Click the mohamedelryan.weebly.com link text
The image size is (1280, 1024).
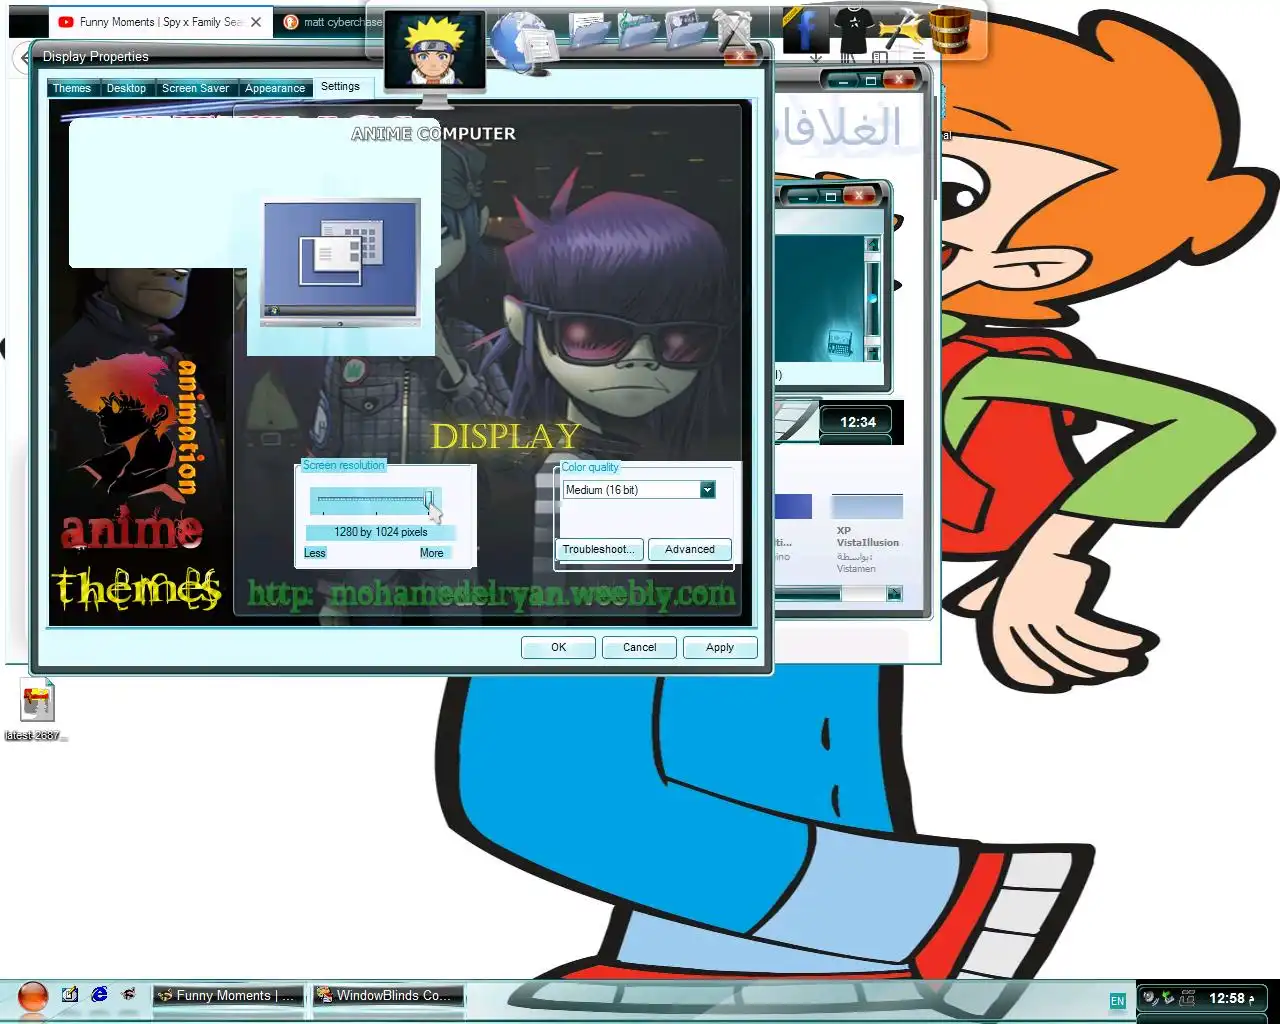(491, 594)
